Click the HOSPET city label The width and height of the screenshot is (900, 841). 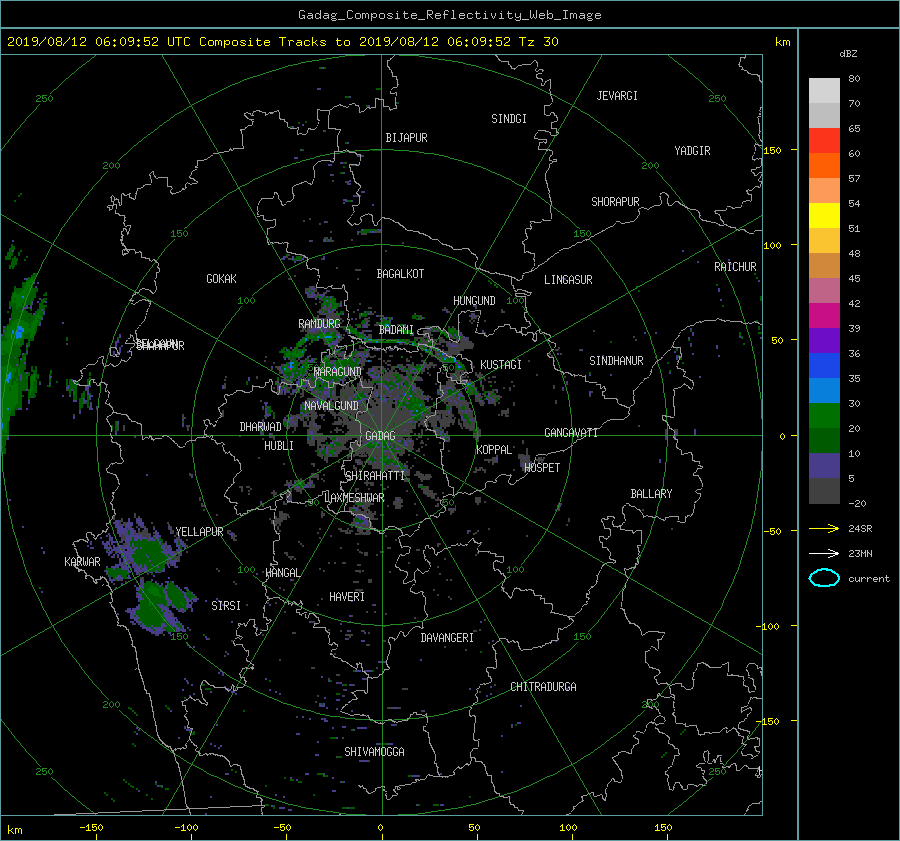tap(542, 468)
